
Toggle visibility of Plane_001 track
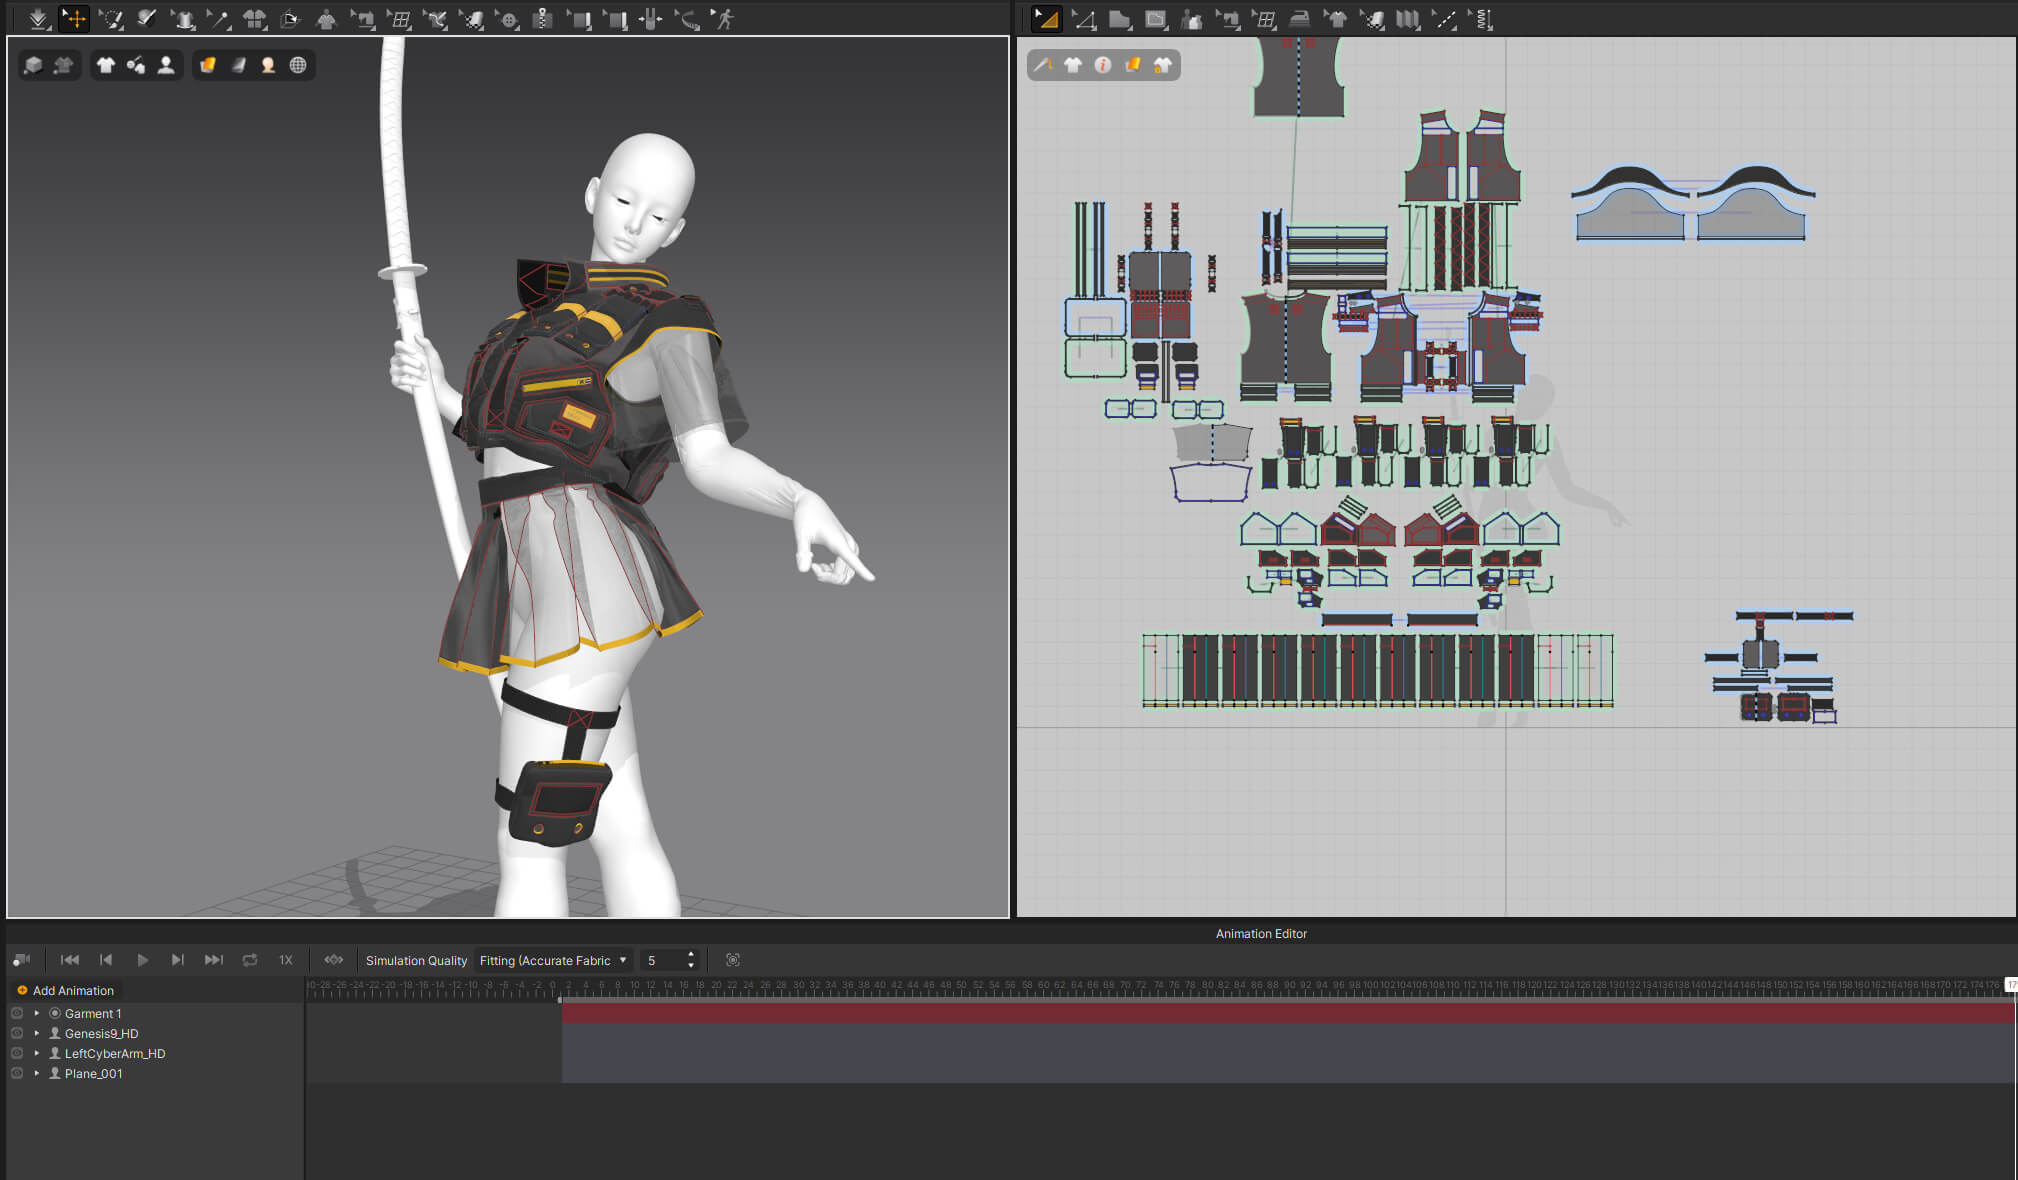click(17, 1073)
